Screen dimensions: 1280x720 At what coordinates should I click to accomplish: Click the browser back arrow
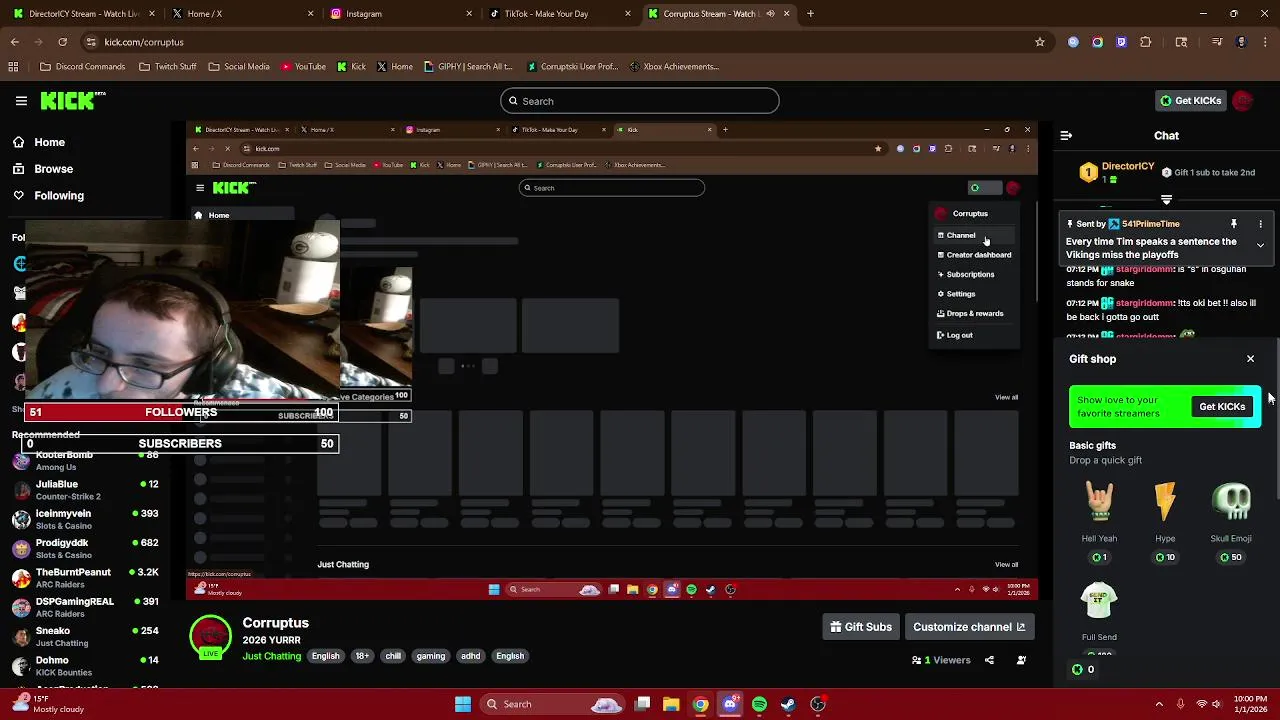15,42
